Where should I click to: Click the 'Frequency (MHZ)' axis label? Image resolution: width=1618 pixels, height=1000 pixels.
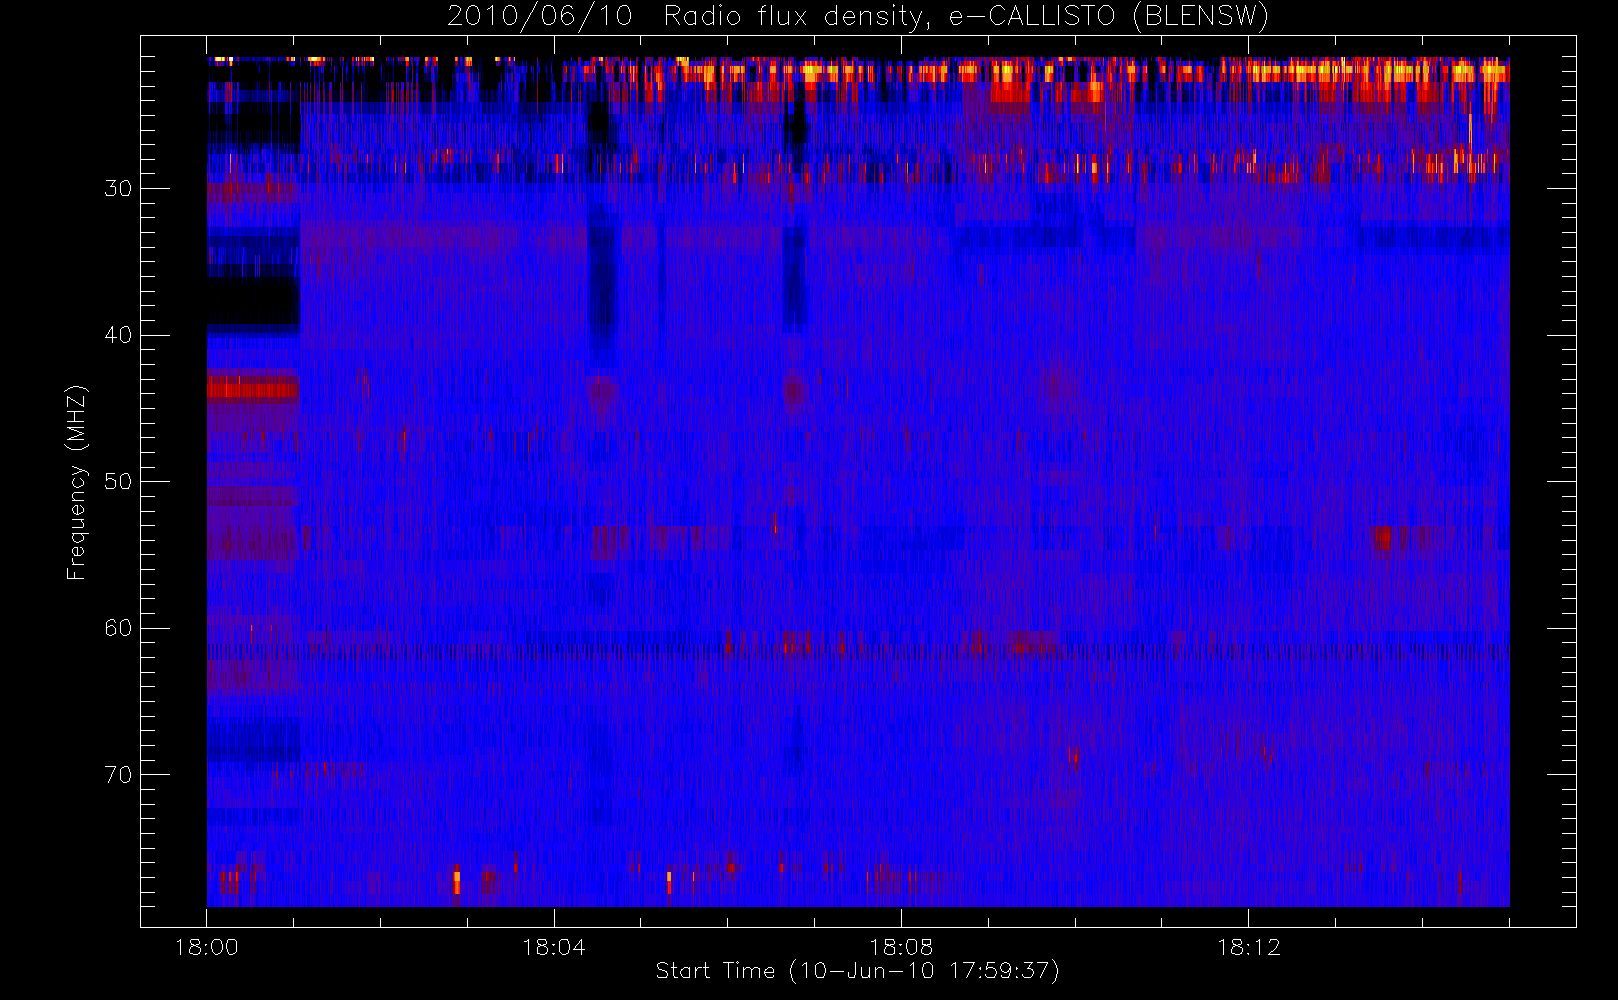[77, 482]
